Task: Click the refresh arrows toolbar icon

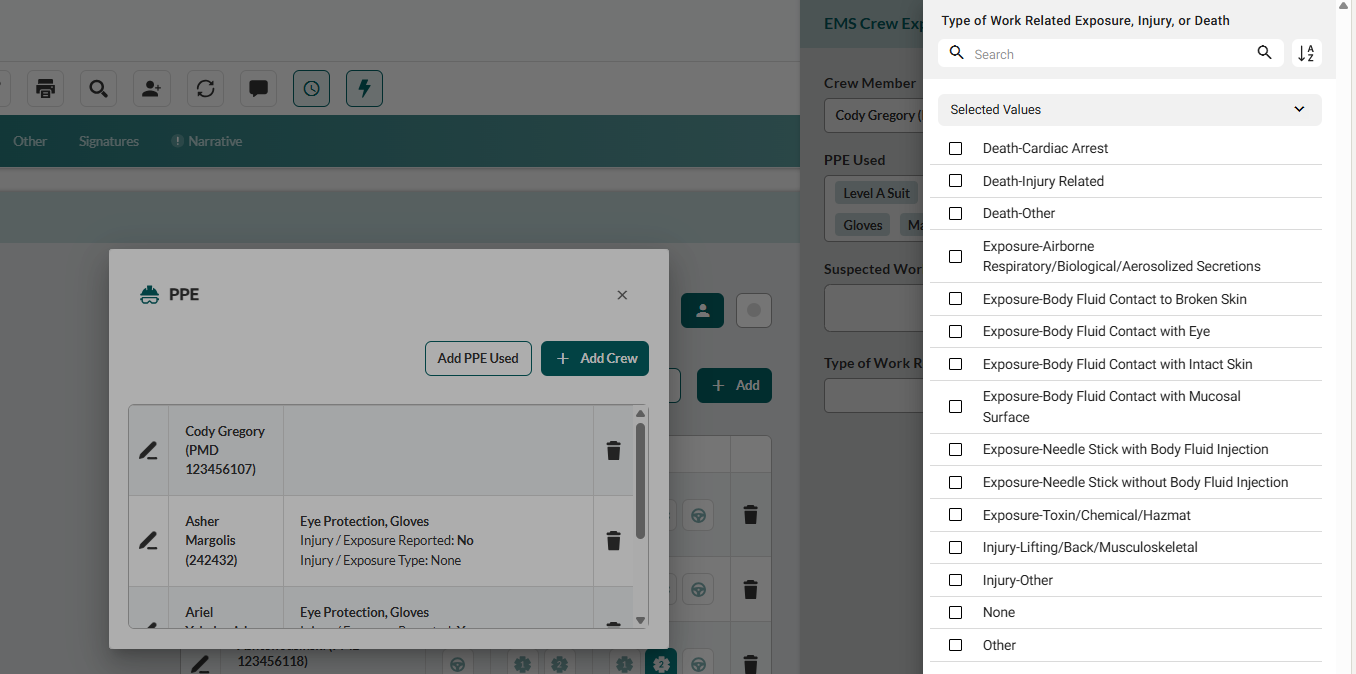Action: [205, 89]
